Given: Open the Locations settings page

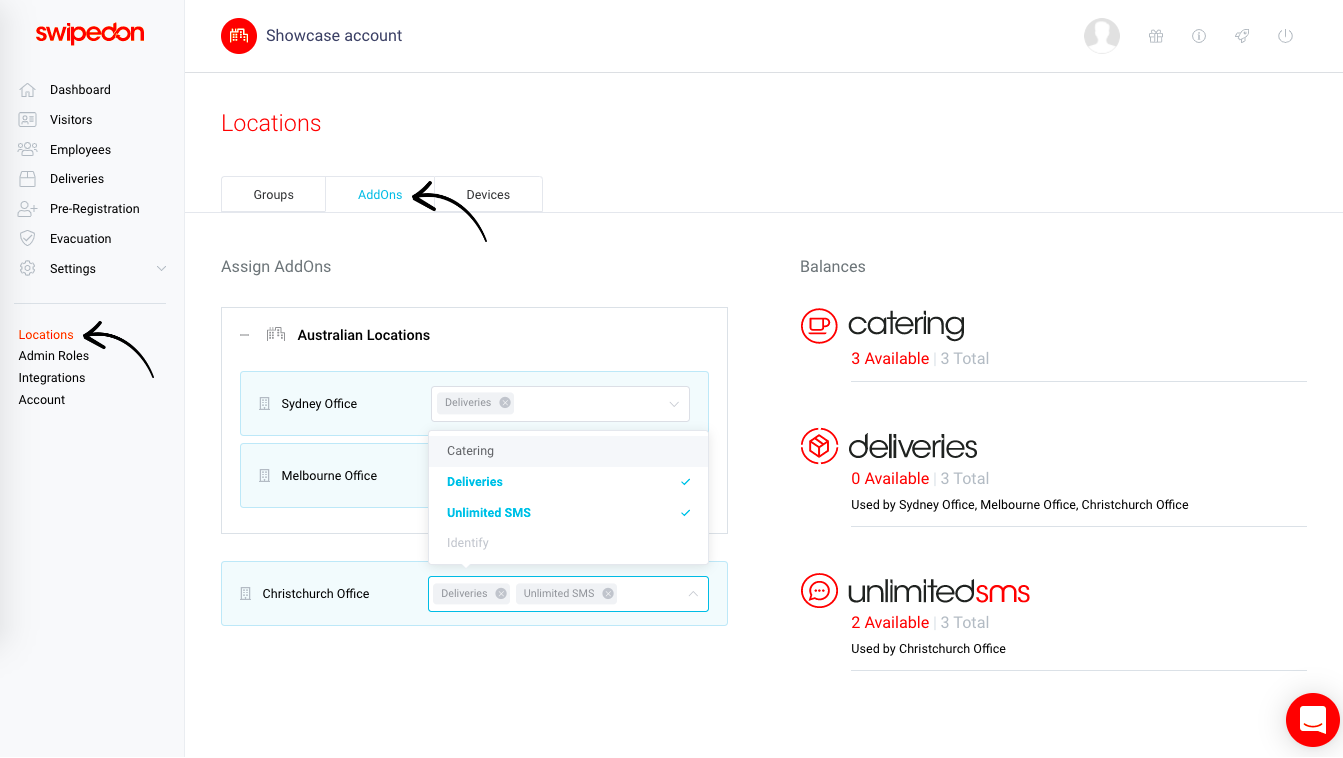Looking at the screenshot, I should pyautogui.click(x=46, y=335).
